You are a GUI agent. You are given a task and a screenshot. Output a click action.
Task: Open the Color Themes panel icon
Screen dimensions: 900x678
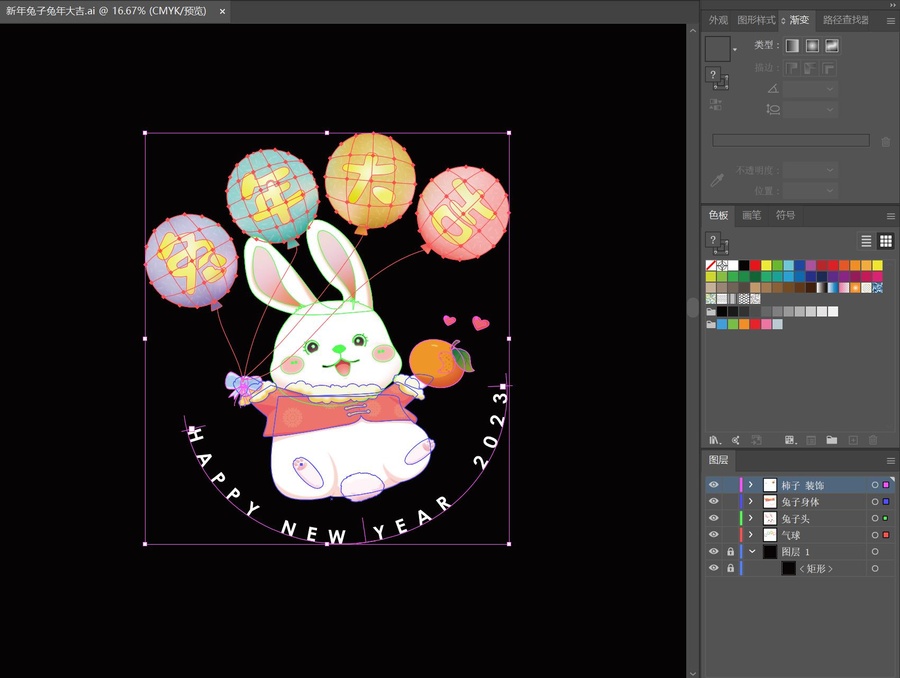(735, 440)
